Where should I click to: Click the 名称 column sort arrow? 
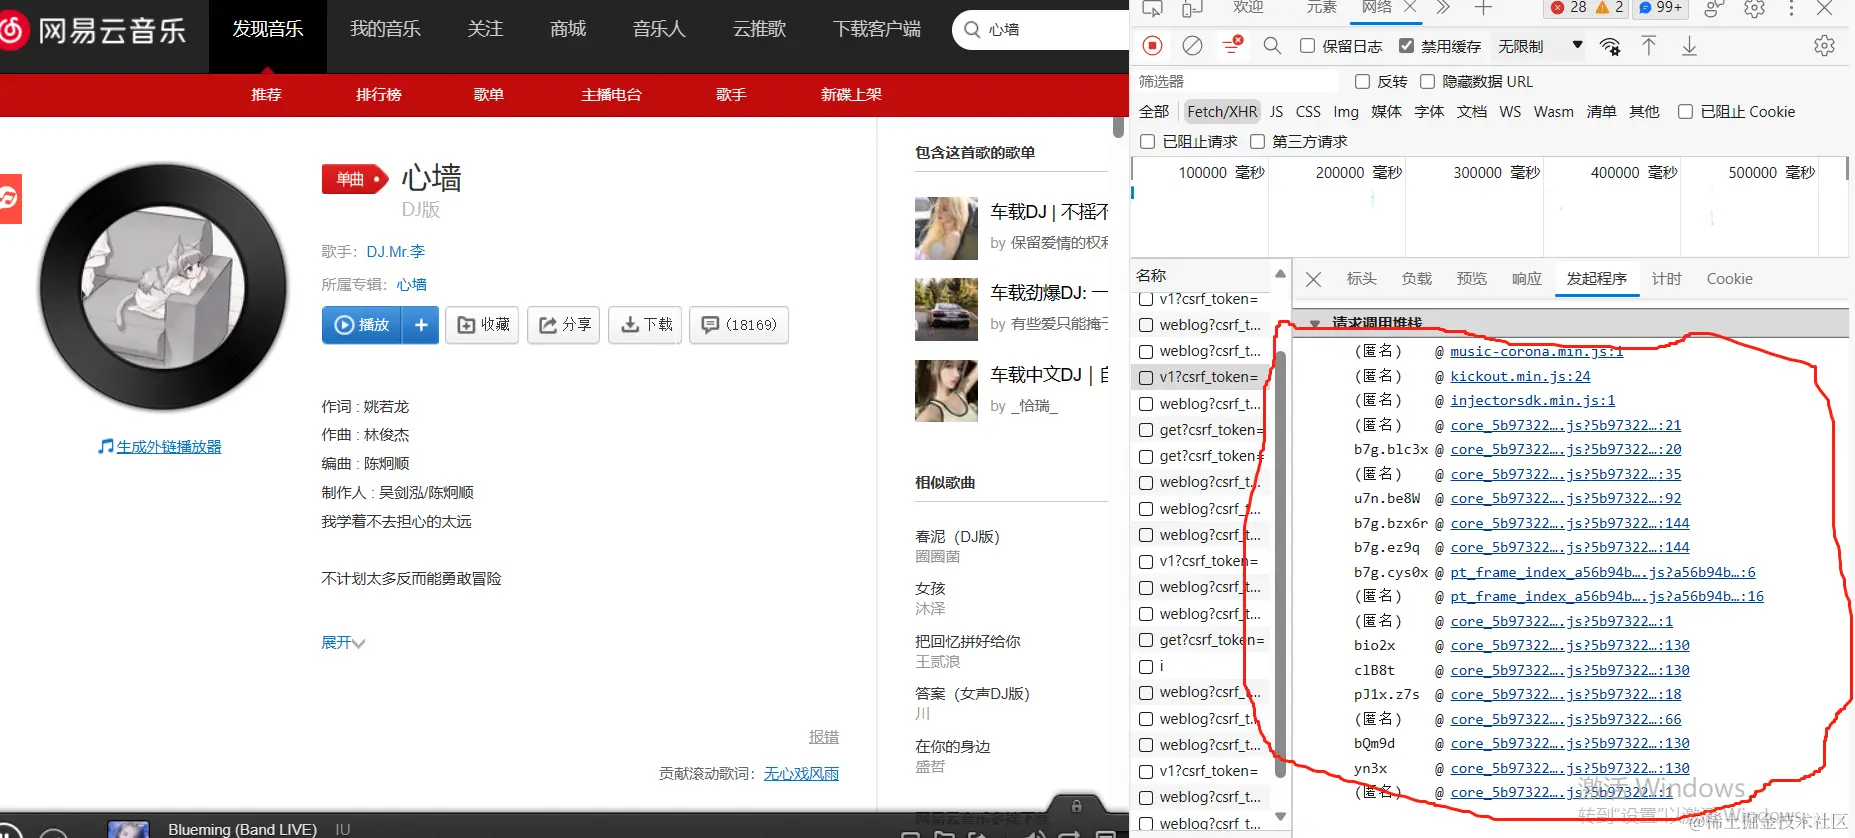click(1279, 274)
